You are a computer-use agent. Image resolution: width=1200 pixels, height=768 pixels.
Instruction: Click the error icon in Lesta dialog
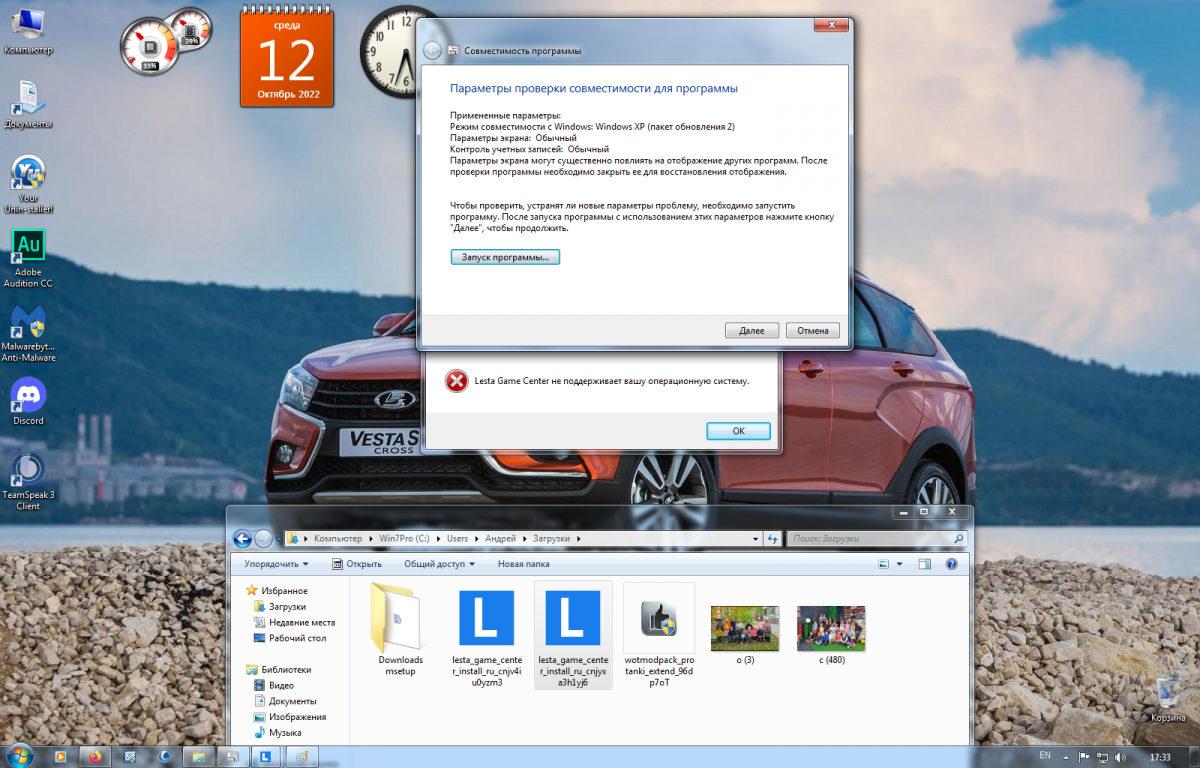point(456,381)
